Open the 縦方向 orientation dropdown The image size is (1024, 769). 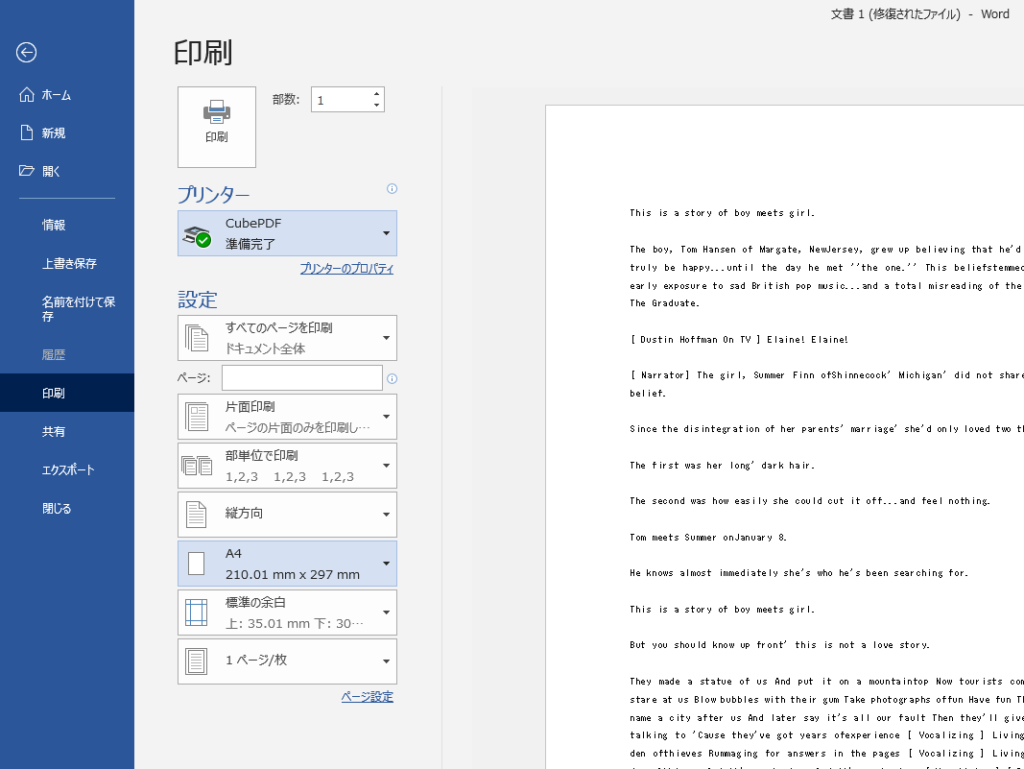coord(287,514)
